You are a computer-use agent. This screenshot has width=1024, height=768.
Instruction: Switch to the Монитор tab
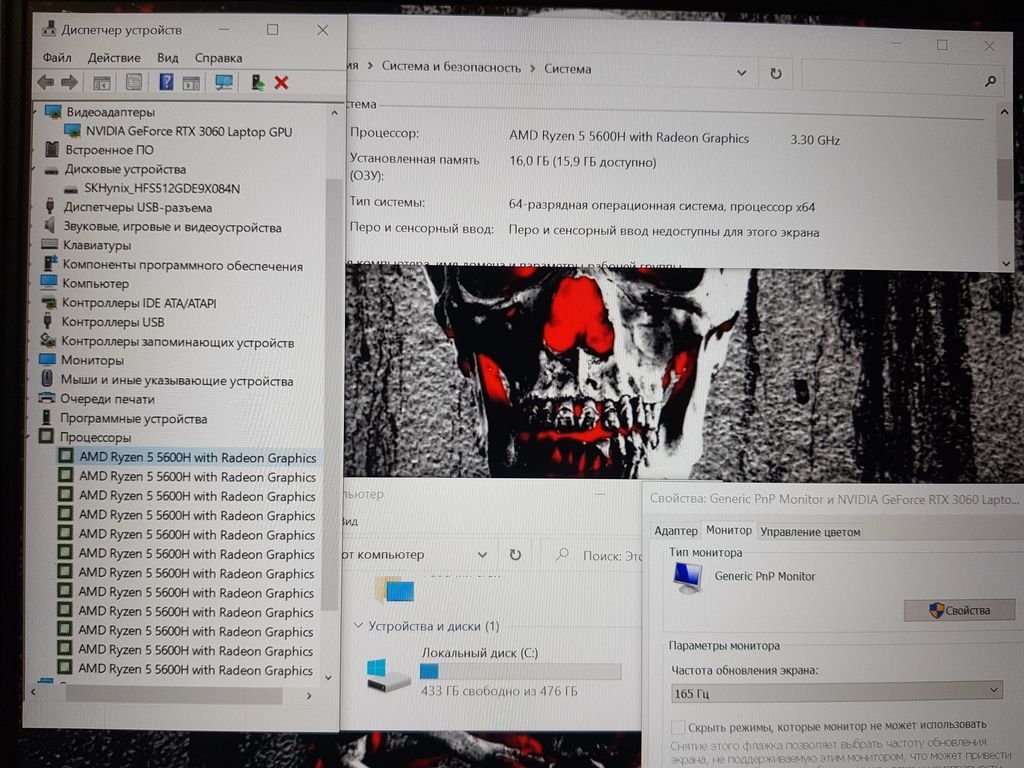729,530
